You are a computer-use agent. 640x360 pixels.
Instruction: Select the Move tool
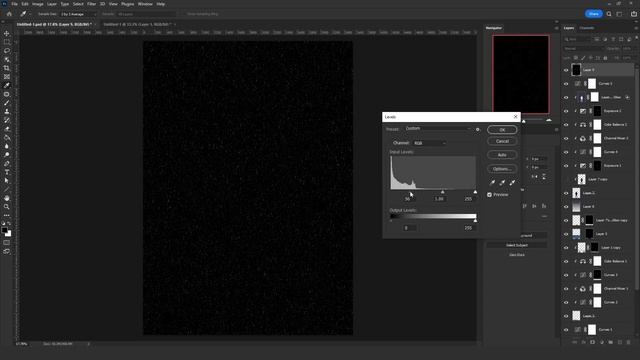point(7,33)
